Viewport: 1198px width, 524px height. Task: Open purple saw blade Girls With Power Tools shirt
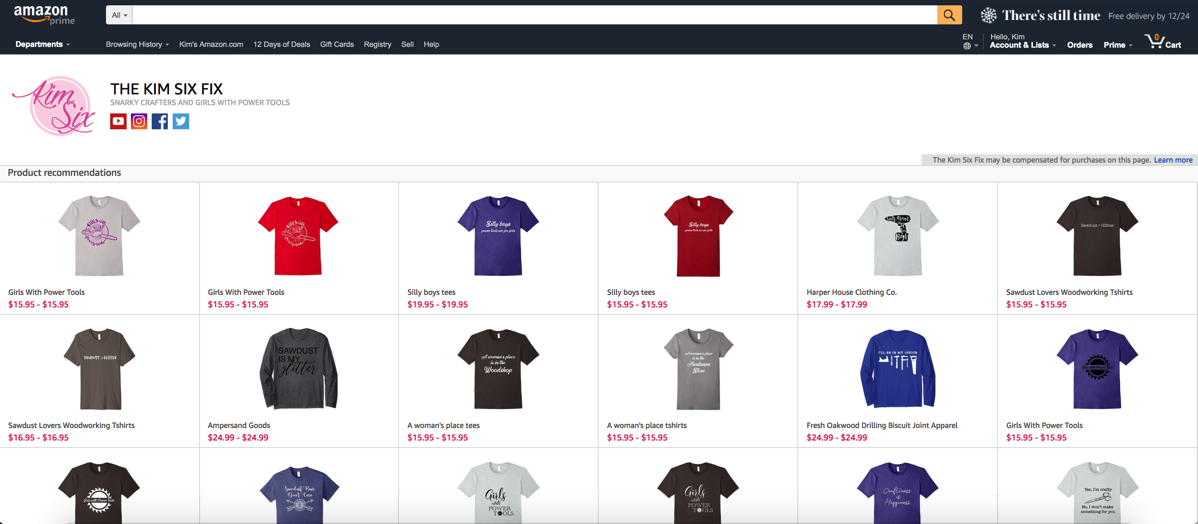pos(1097,368)
